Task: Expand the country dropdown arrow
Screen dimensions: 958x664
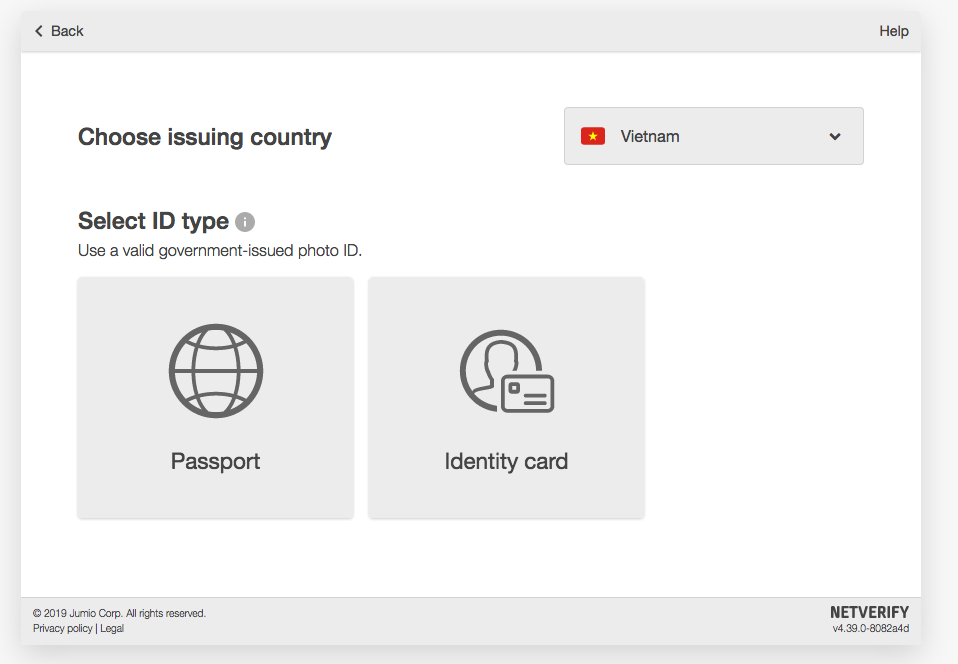Action: (x=835, y=136)
